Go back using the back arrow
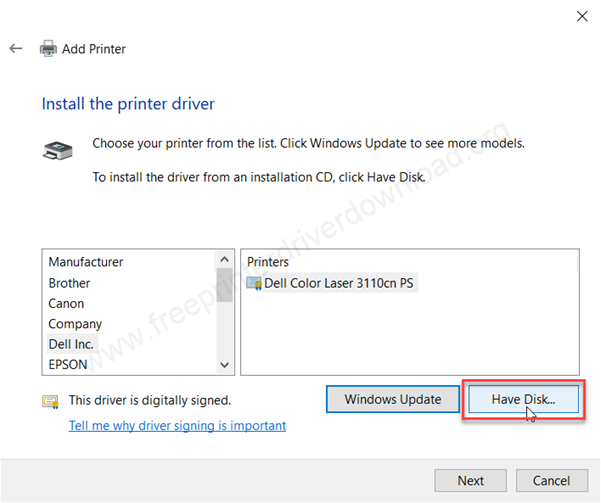Screen dimensions: 601x503 point(15,48)
